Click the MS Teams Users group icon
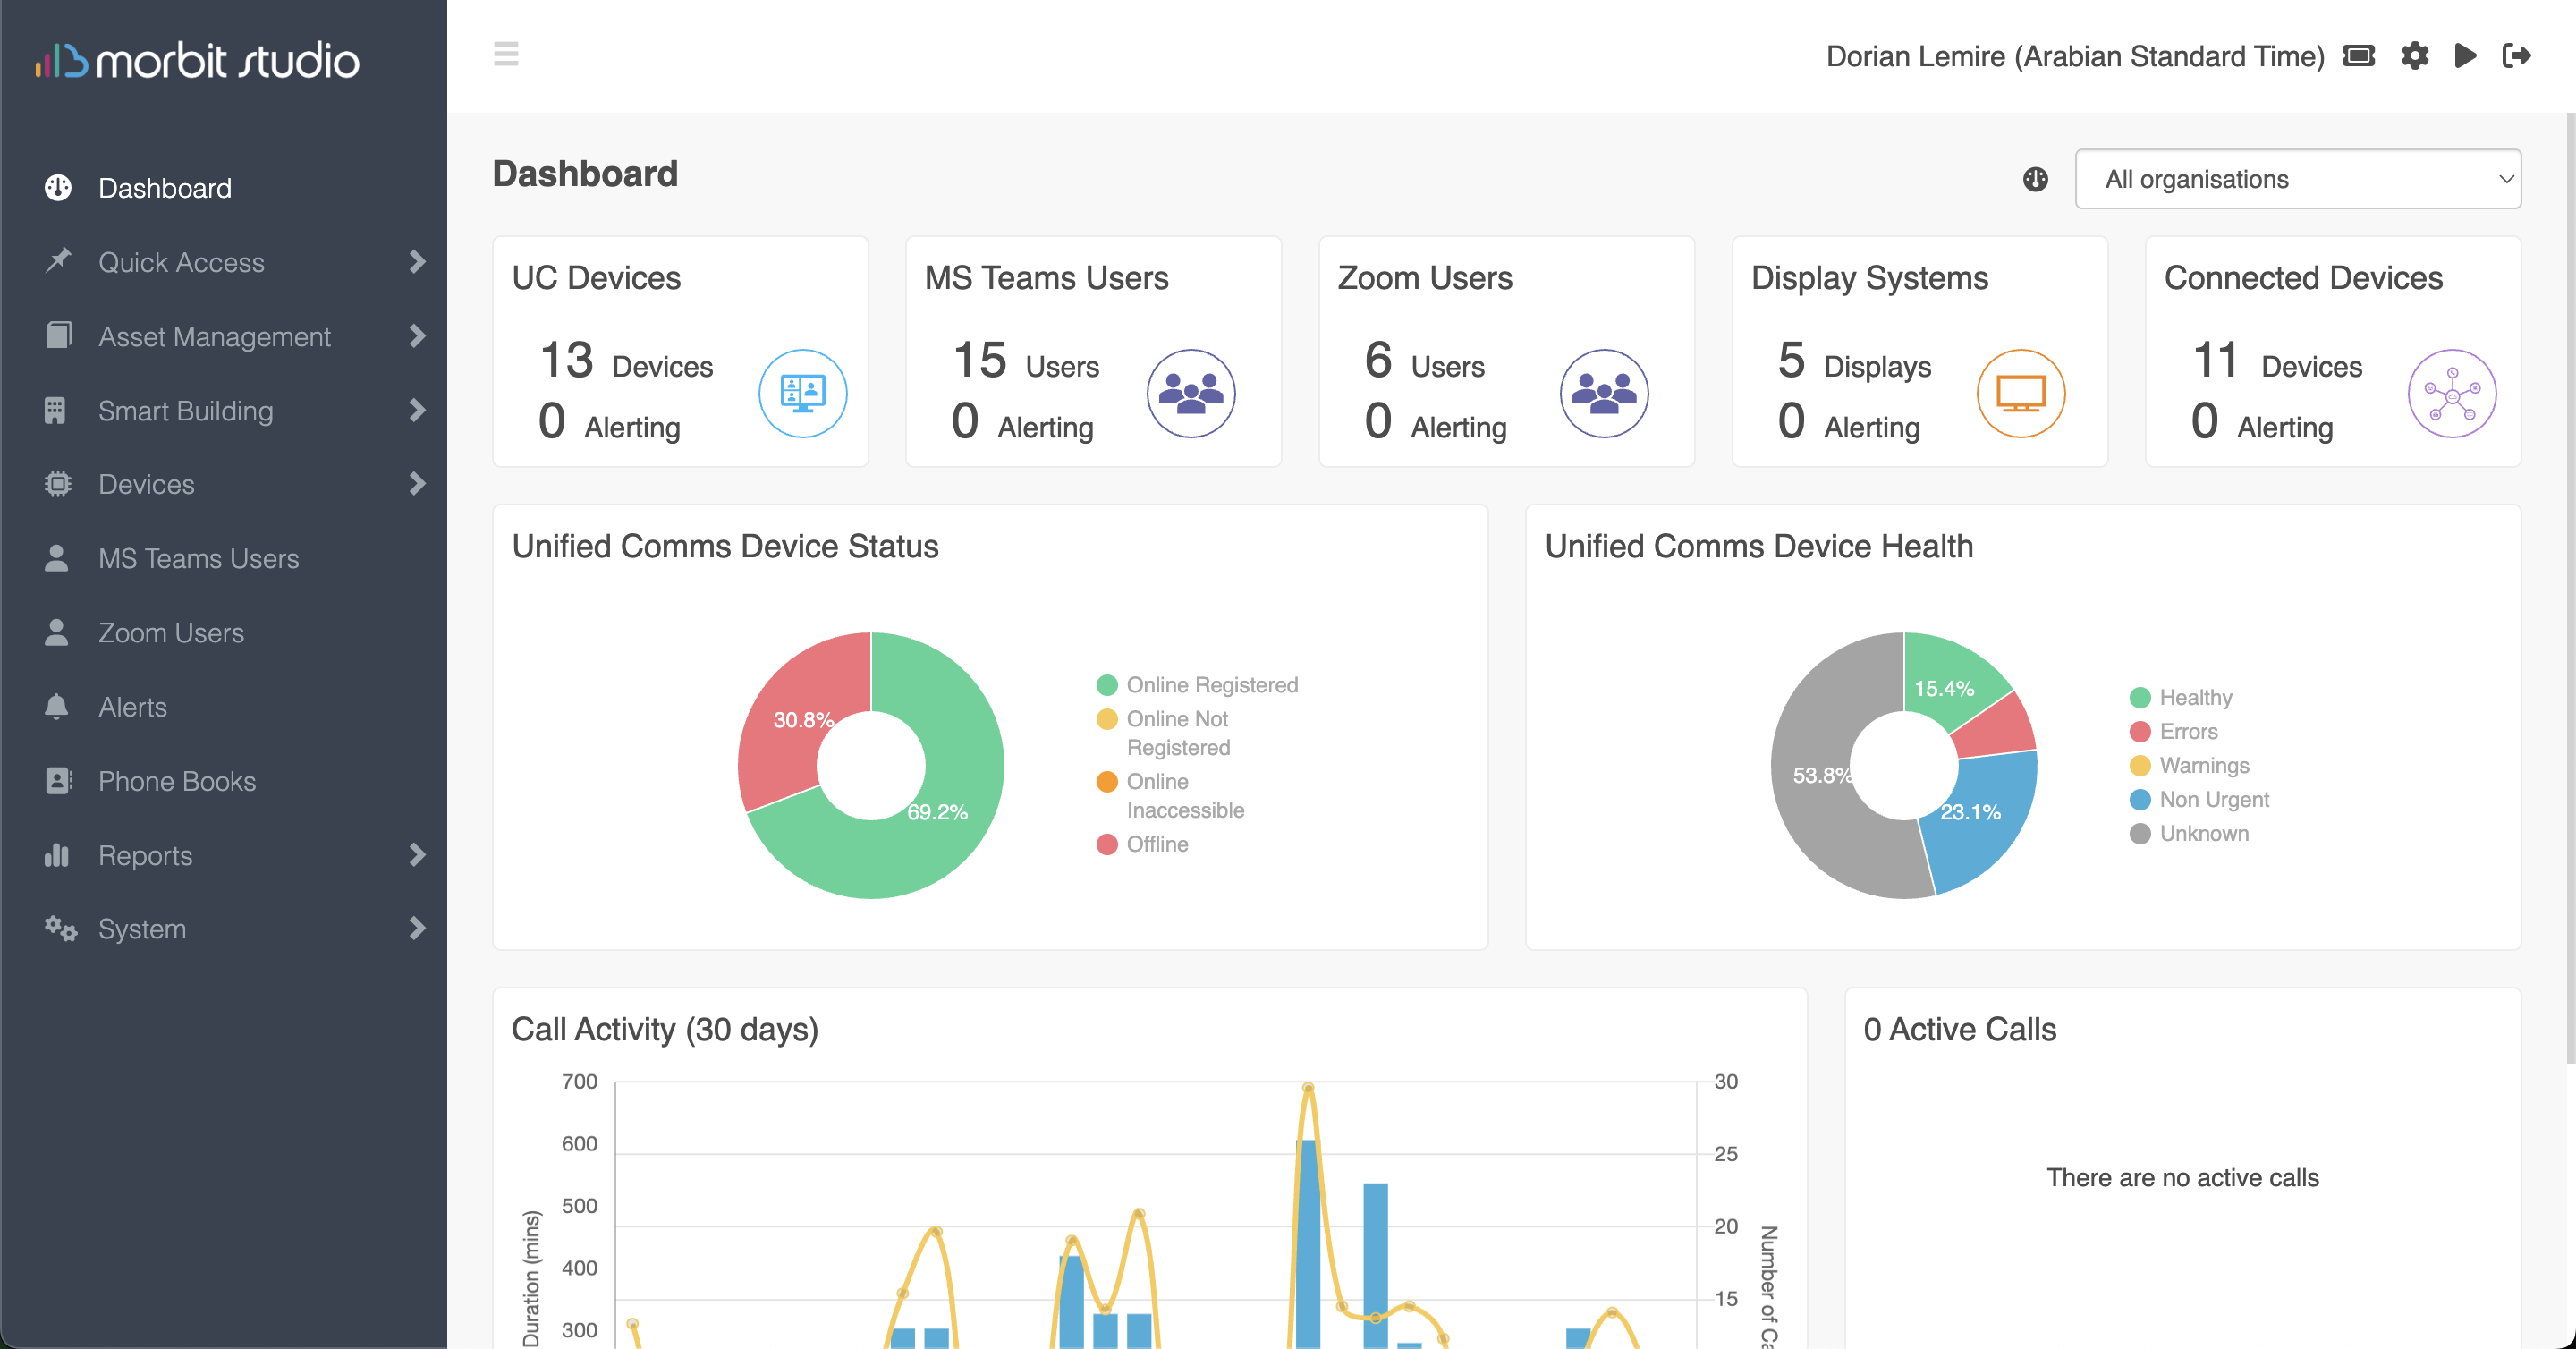This screenshot has width=2576, height=1349. (x=1191, y=393)
